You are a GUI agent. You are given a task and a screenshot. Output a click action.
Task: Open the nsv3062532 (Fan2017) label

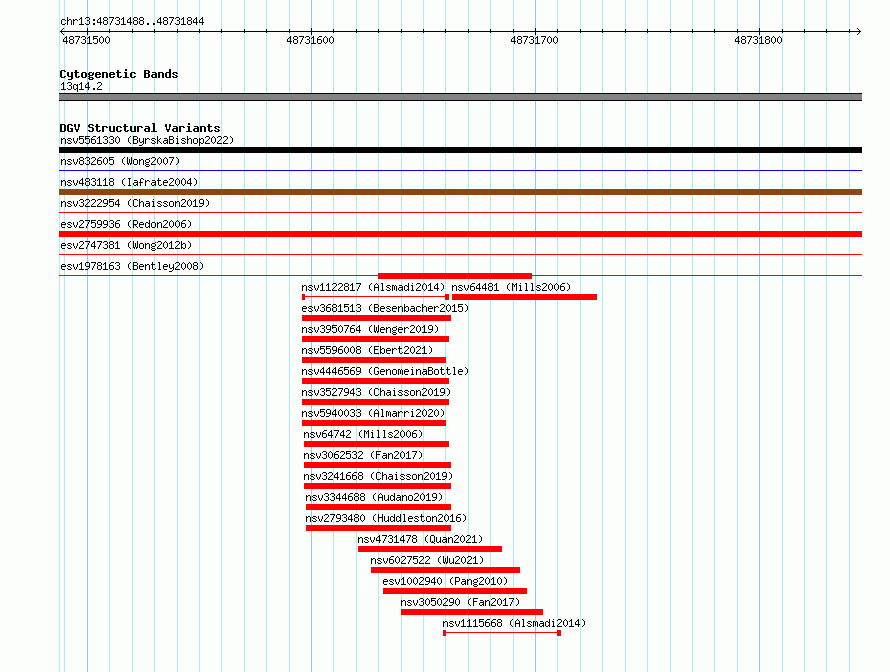click(x=363, y=455)
